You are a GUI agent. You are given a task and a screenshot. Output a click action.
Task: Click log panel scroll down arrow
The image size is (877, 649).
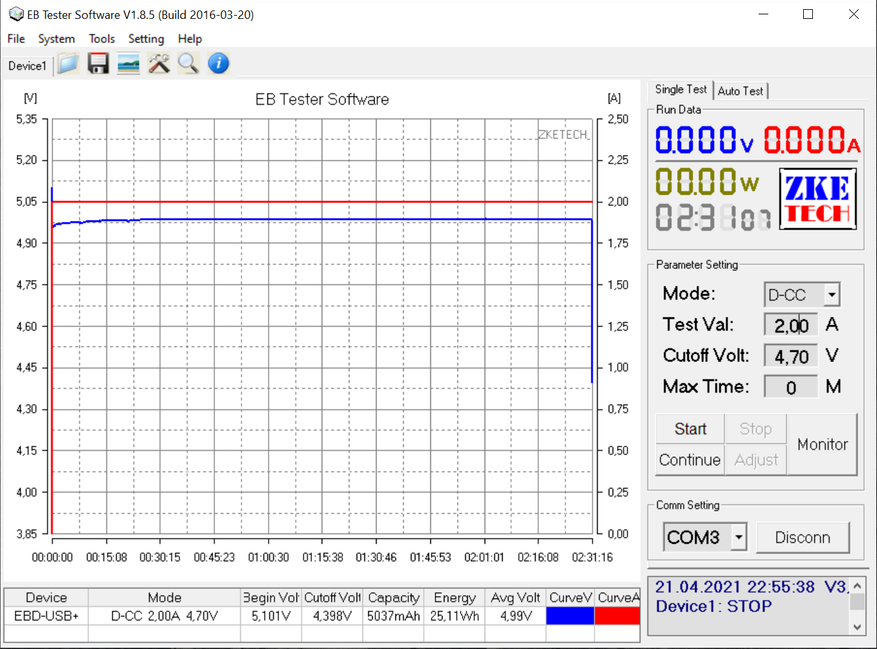(x=857, y=627)
